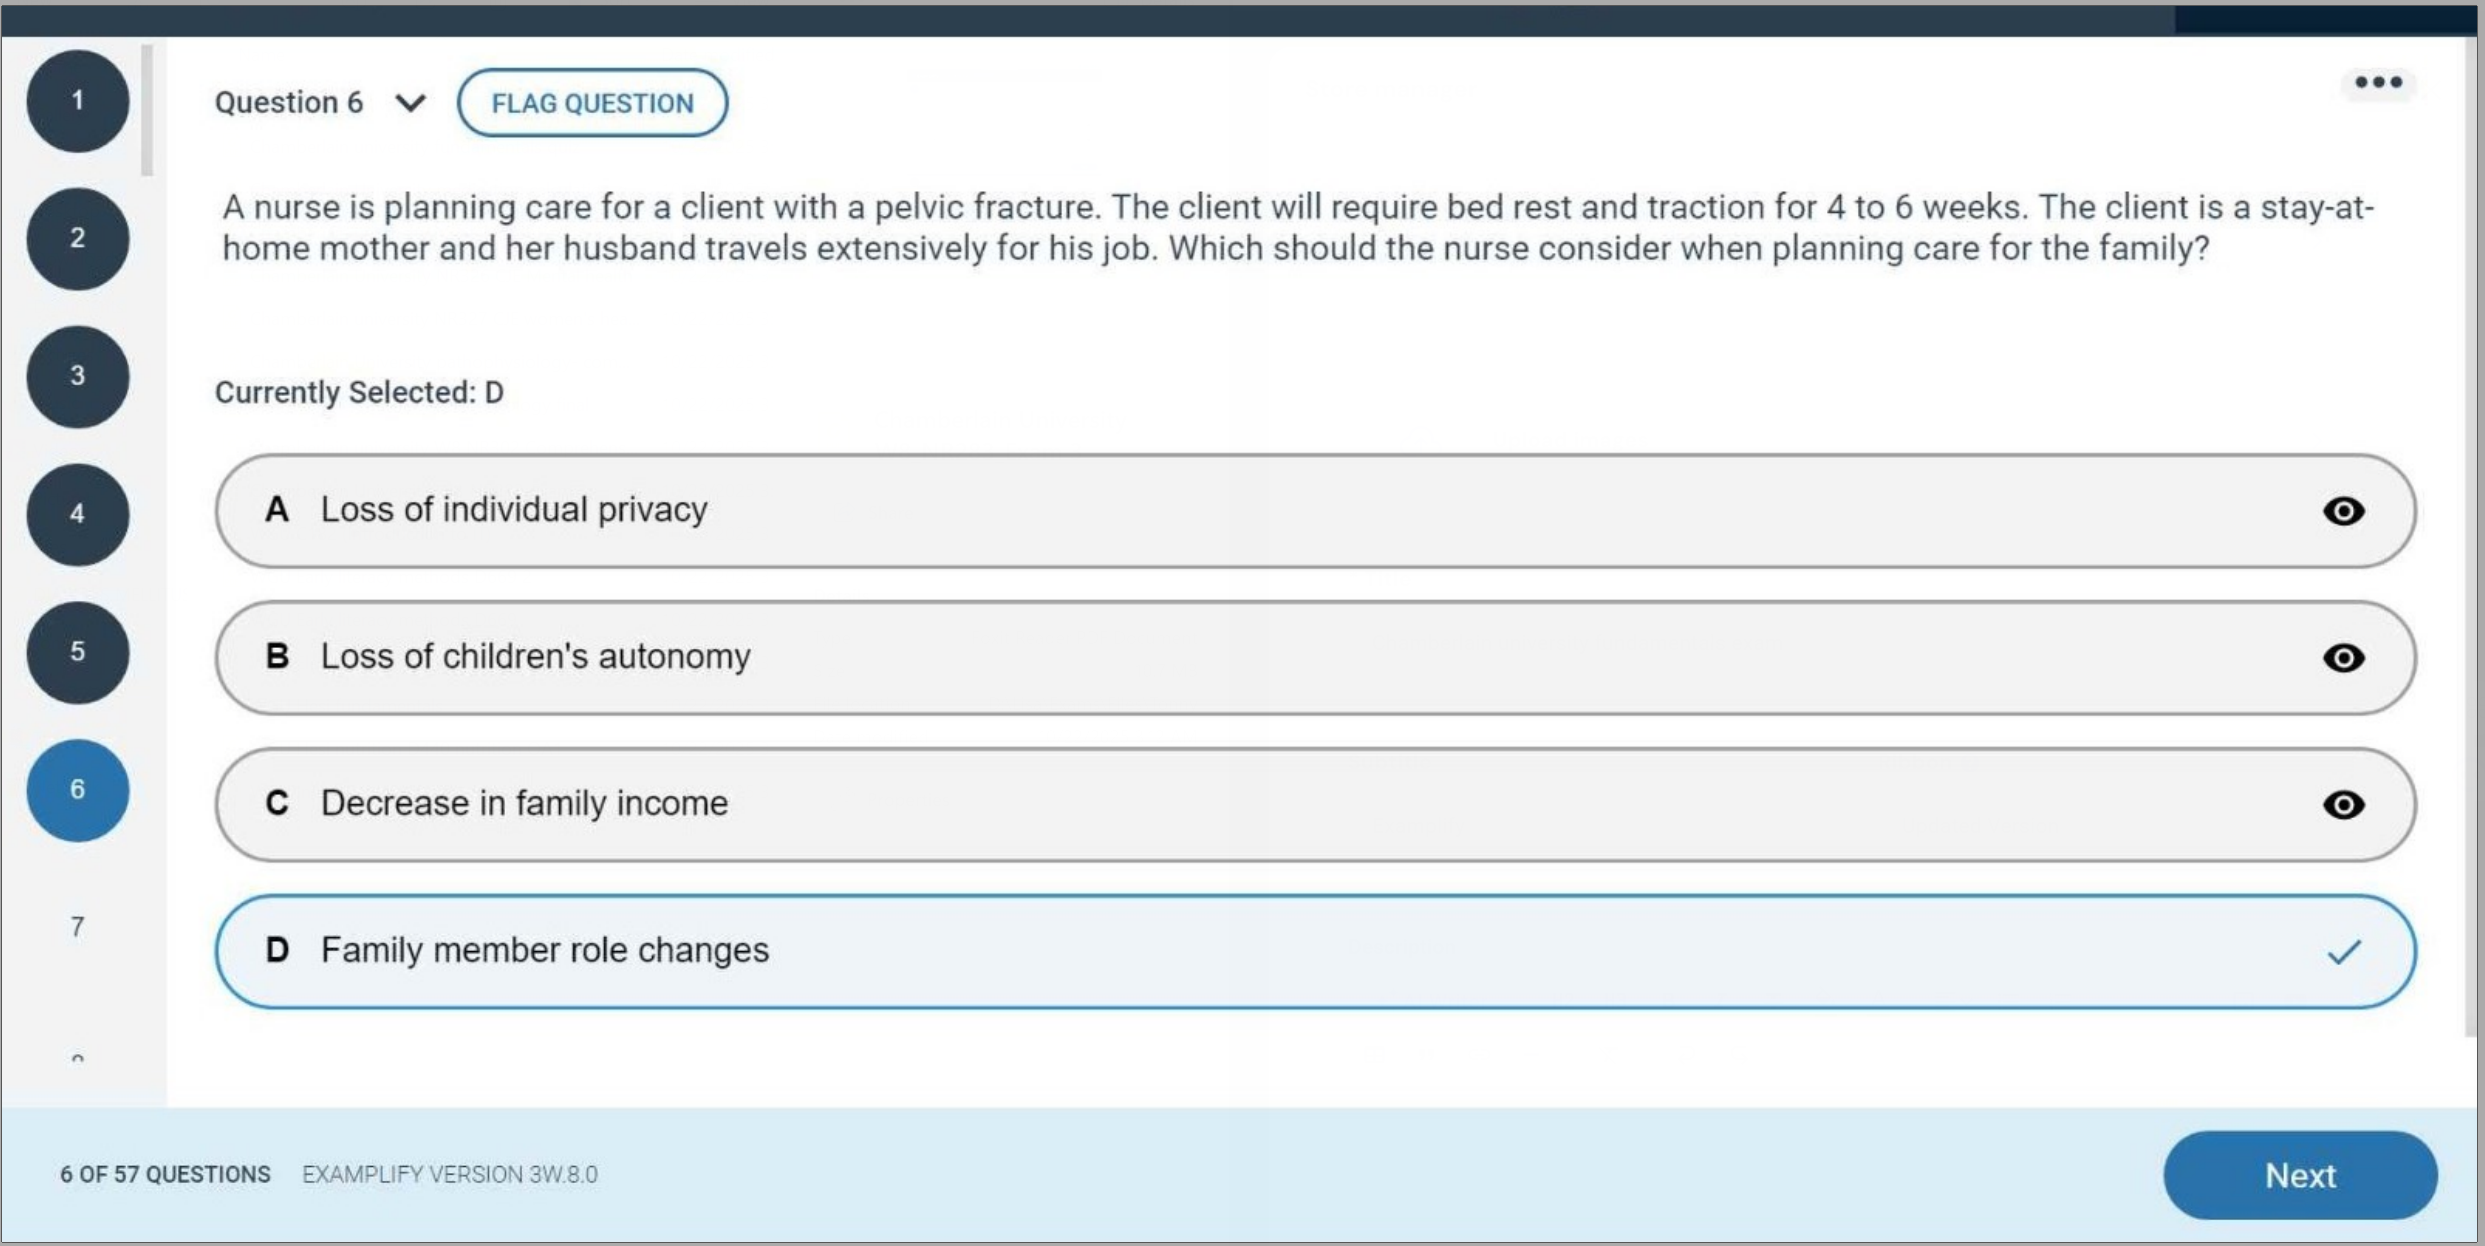Image resolution: width=2485 pixels, height=1246 pixels.
Task: Click the highlighted question 6 circle
Action: 77,789
